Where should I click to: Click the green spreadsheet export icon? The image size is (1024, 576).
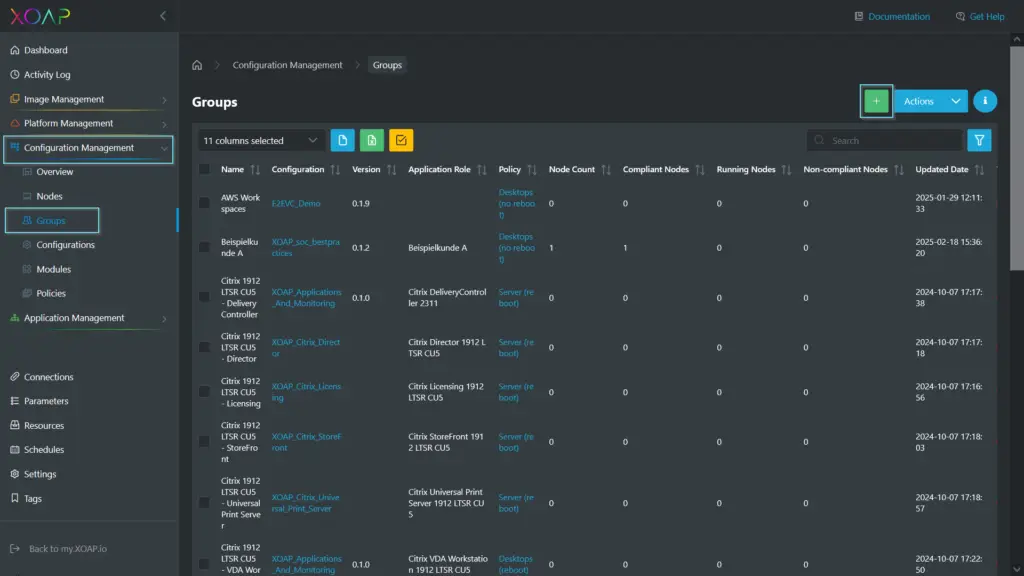click(371, 140)
